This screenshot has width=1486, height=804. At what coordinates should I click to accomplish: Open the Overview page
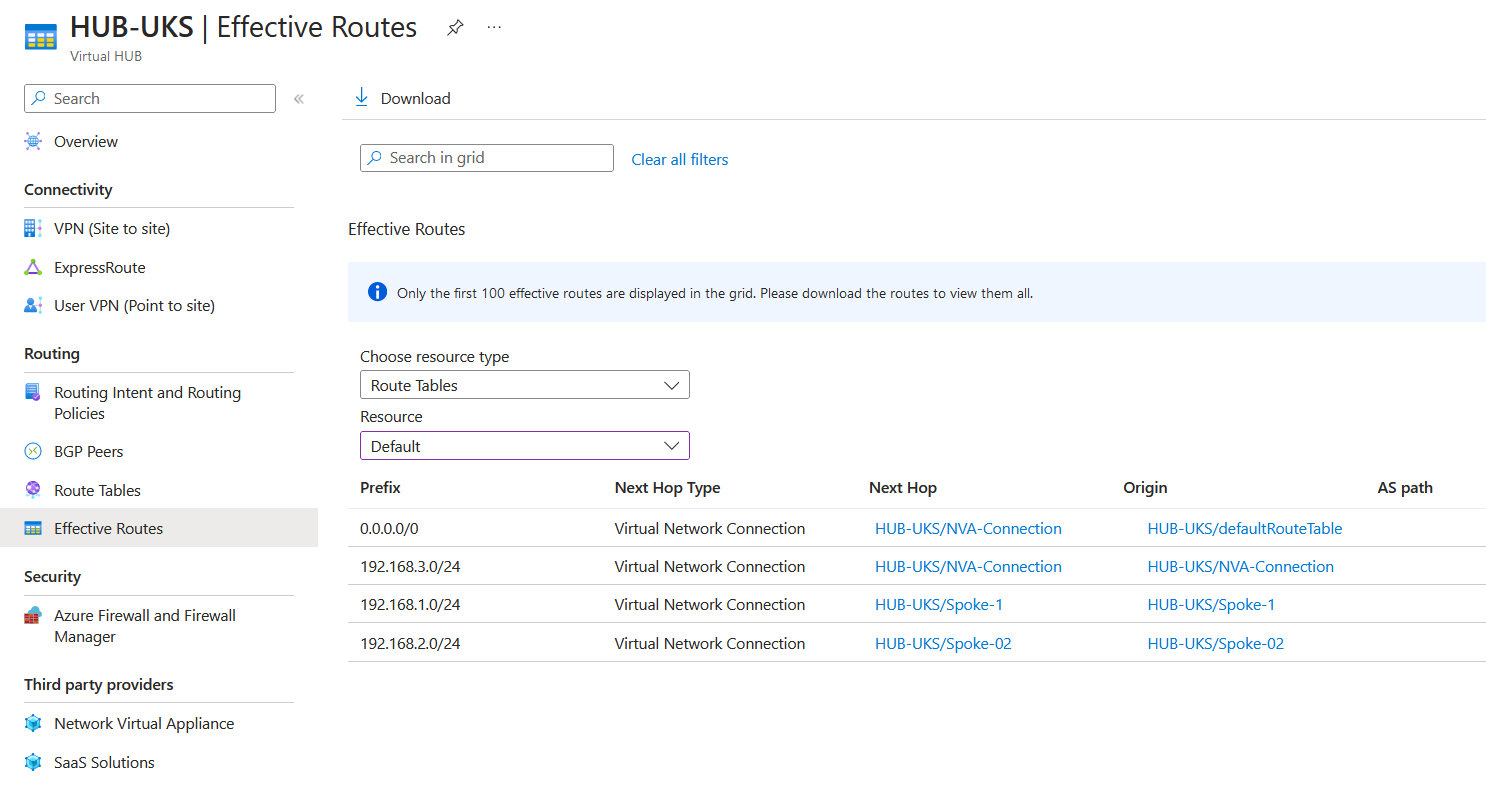click(x=86, y=142)
